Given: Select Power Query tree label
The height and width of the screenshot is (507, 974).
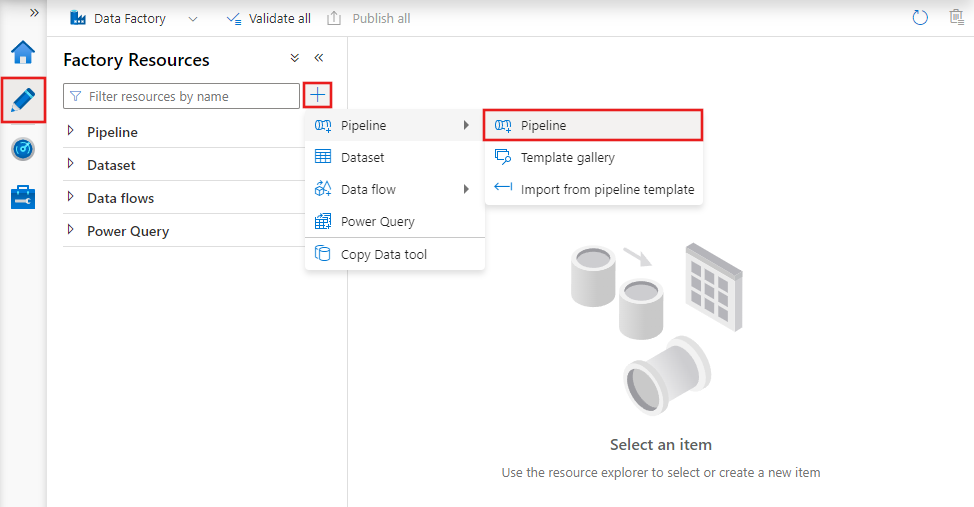Looking at the screenshot, I should pos(128,231).
